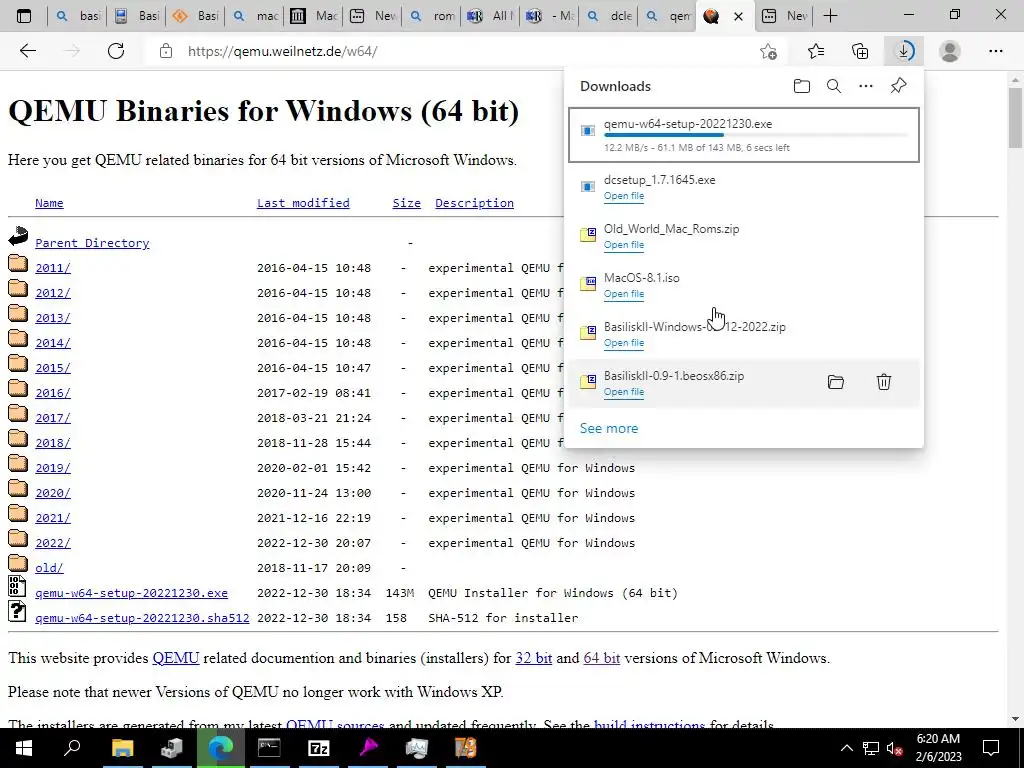The height and width of the screenshot is (768, 1024).
Task: Click the 2020/ folder icon
Action: 18,489
